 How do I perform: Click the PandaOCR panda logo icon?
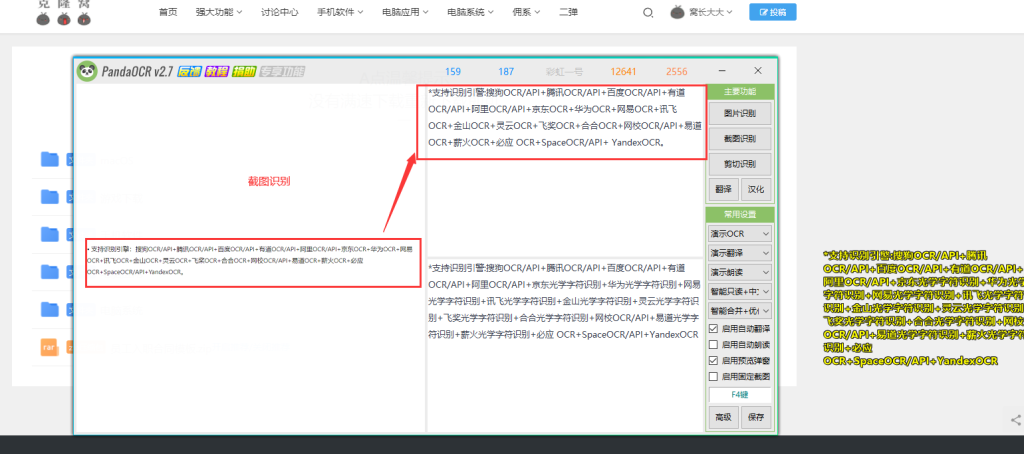click(x=87, y=71)
